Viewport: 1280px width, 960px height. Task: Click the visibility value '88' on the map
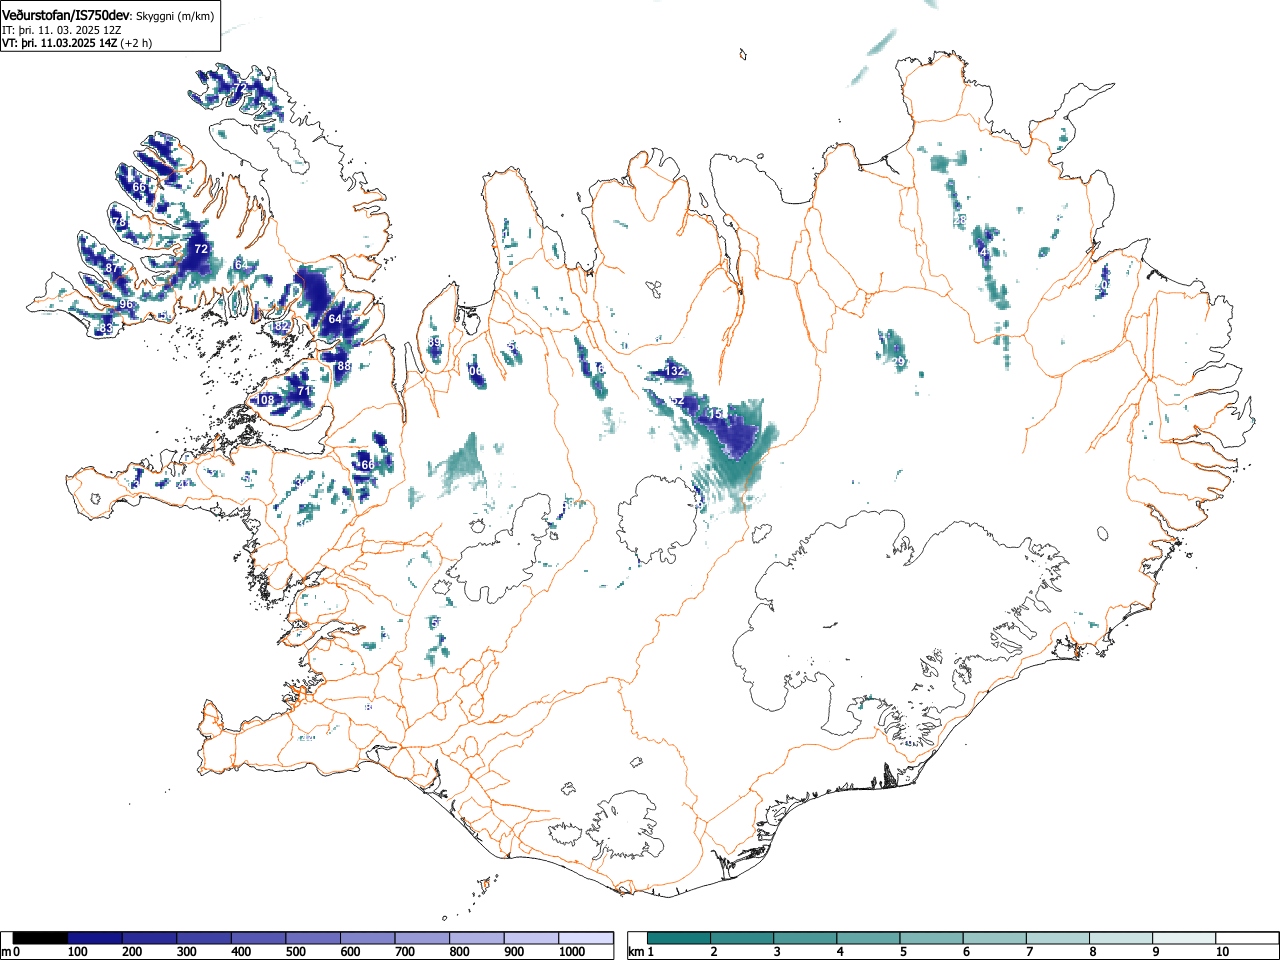tap(344, 367)
